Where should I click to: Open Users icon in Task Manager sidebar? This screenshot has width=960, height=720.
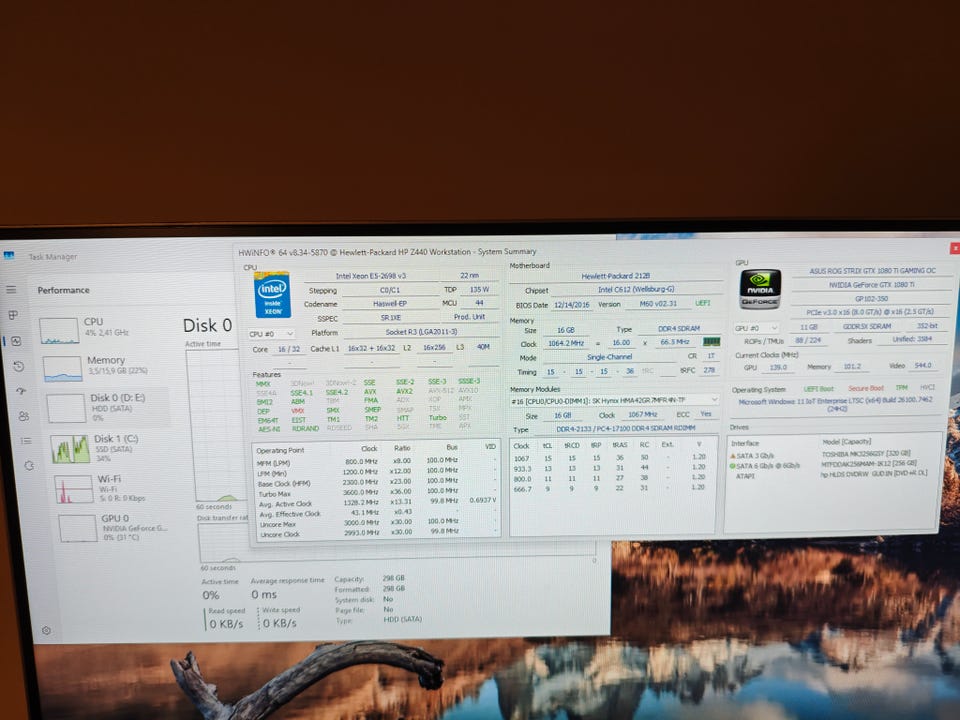point(23,416)
